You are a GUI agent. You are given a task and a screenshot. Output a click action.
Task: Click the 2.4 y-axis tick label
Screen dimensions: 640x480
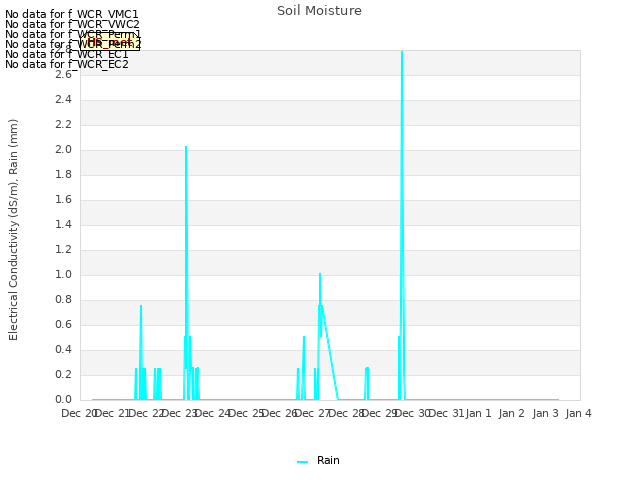[64, 100]
